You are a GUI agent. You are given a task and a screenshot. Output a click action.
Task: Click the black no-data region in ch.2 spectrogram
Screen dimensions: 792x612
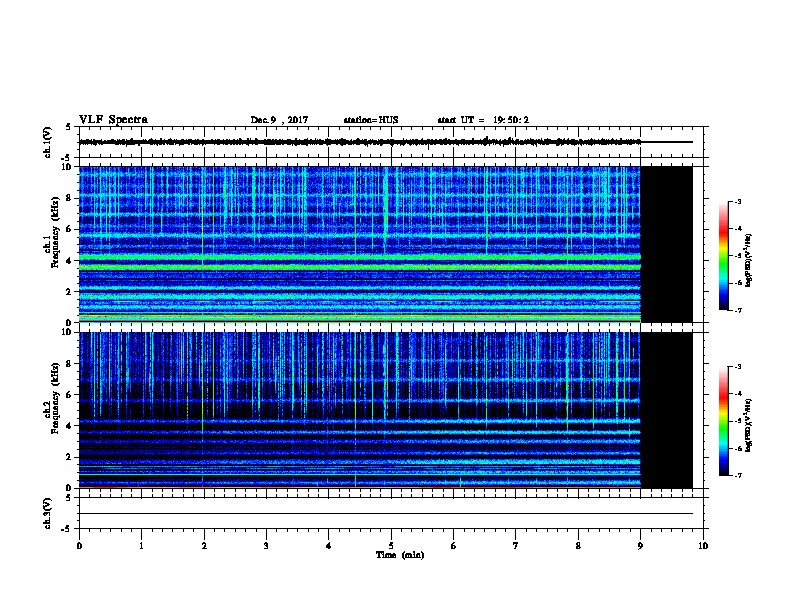tap(667, 410)
